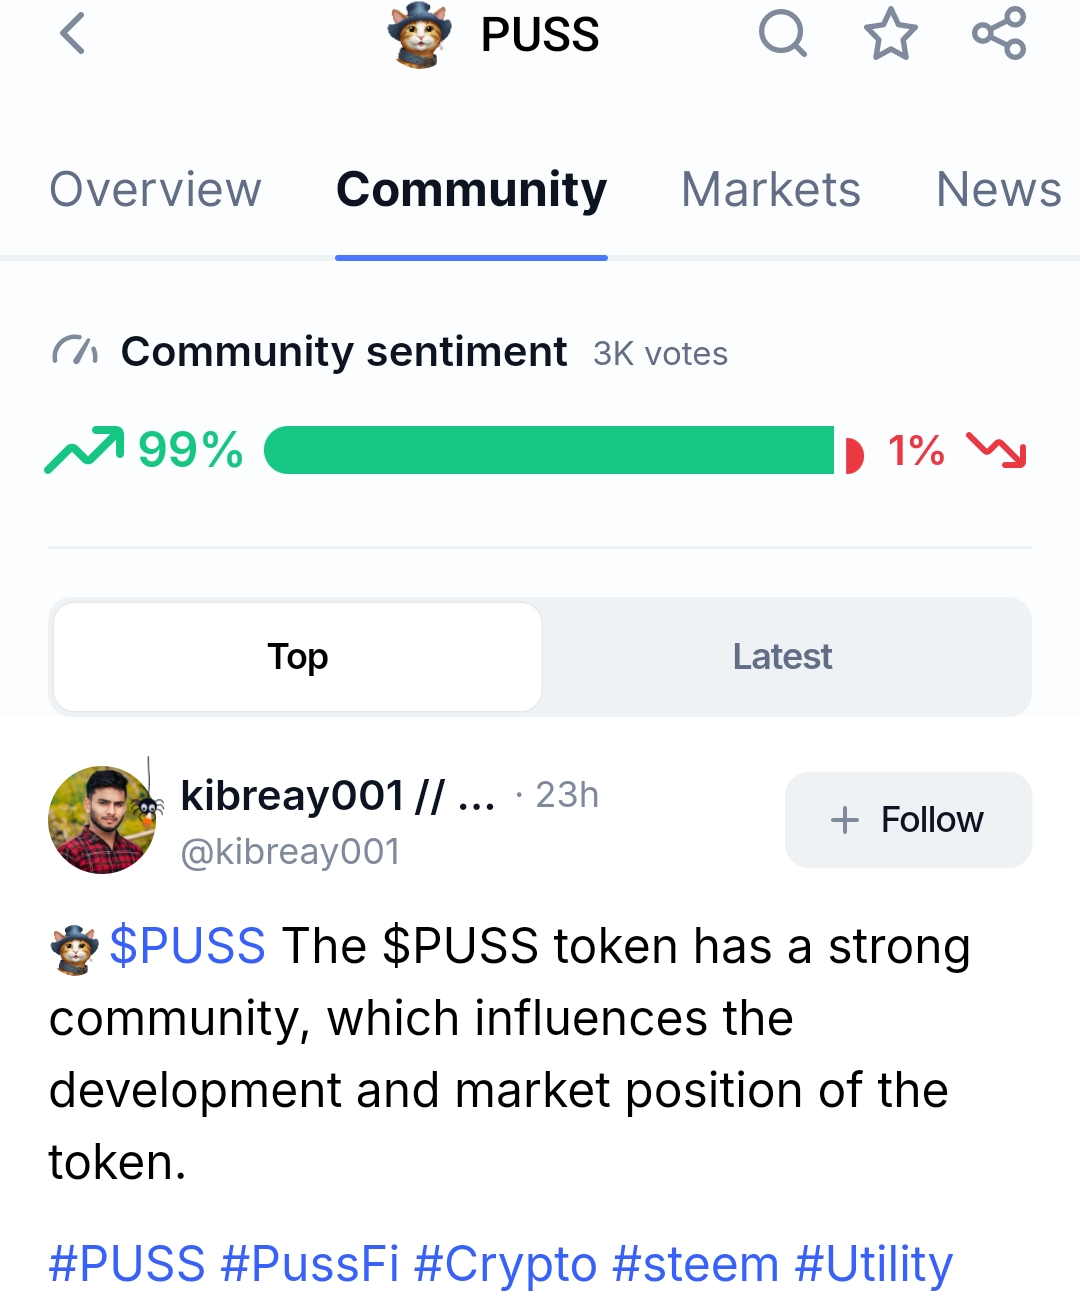Tap the small PUSS cat icon in post
The height and width of the screenshot is (1299, 1080).
pos(74,948)
